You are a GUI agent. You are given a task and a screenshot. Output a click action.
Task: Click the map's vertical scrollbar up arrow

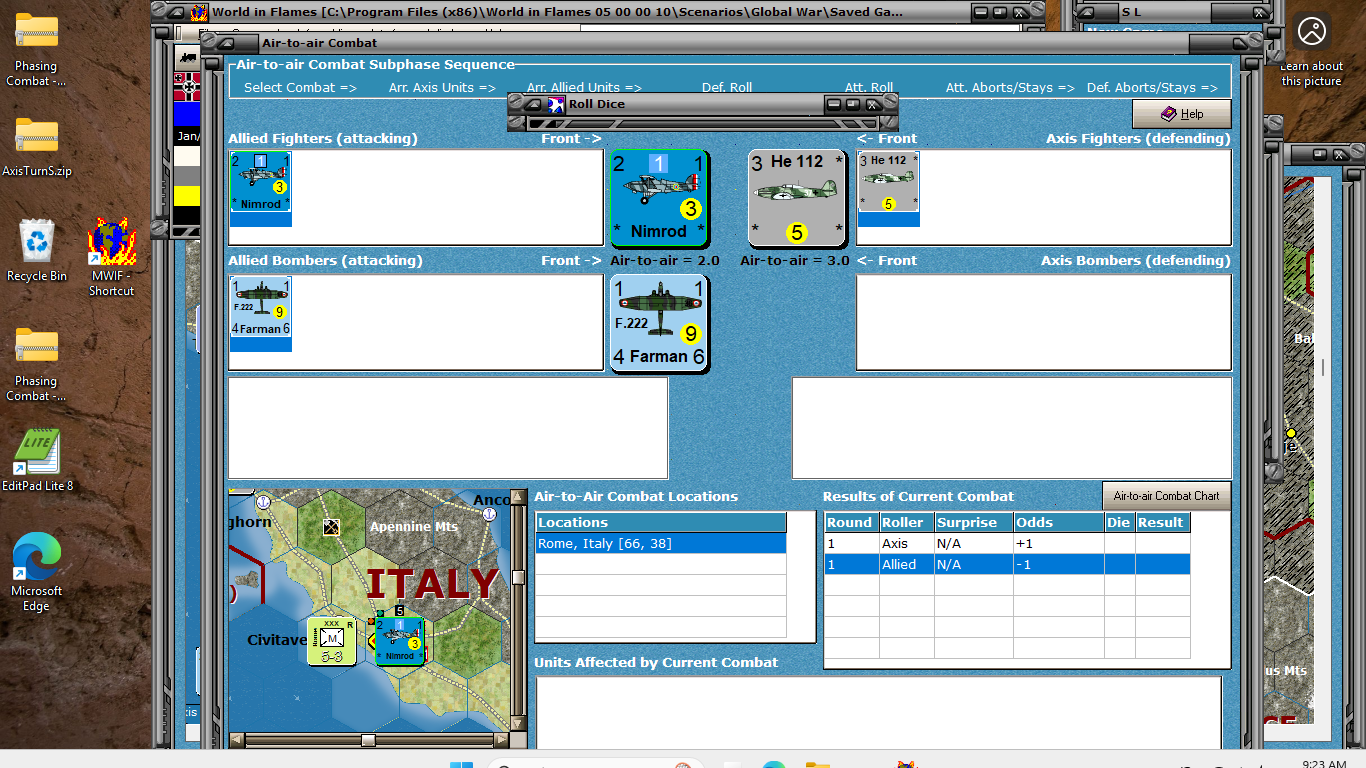[518, 497]
